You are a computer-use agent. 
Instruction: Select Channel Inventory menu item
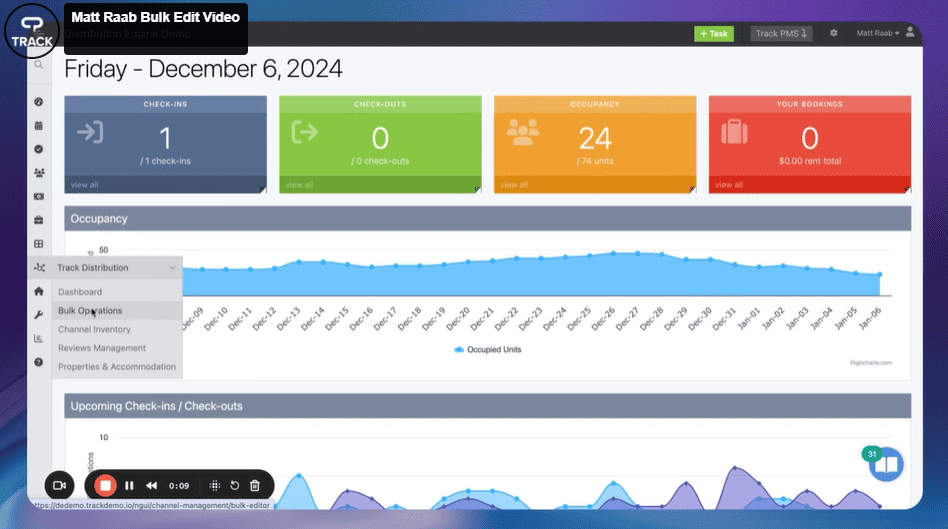[x=94, y=329]
